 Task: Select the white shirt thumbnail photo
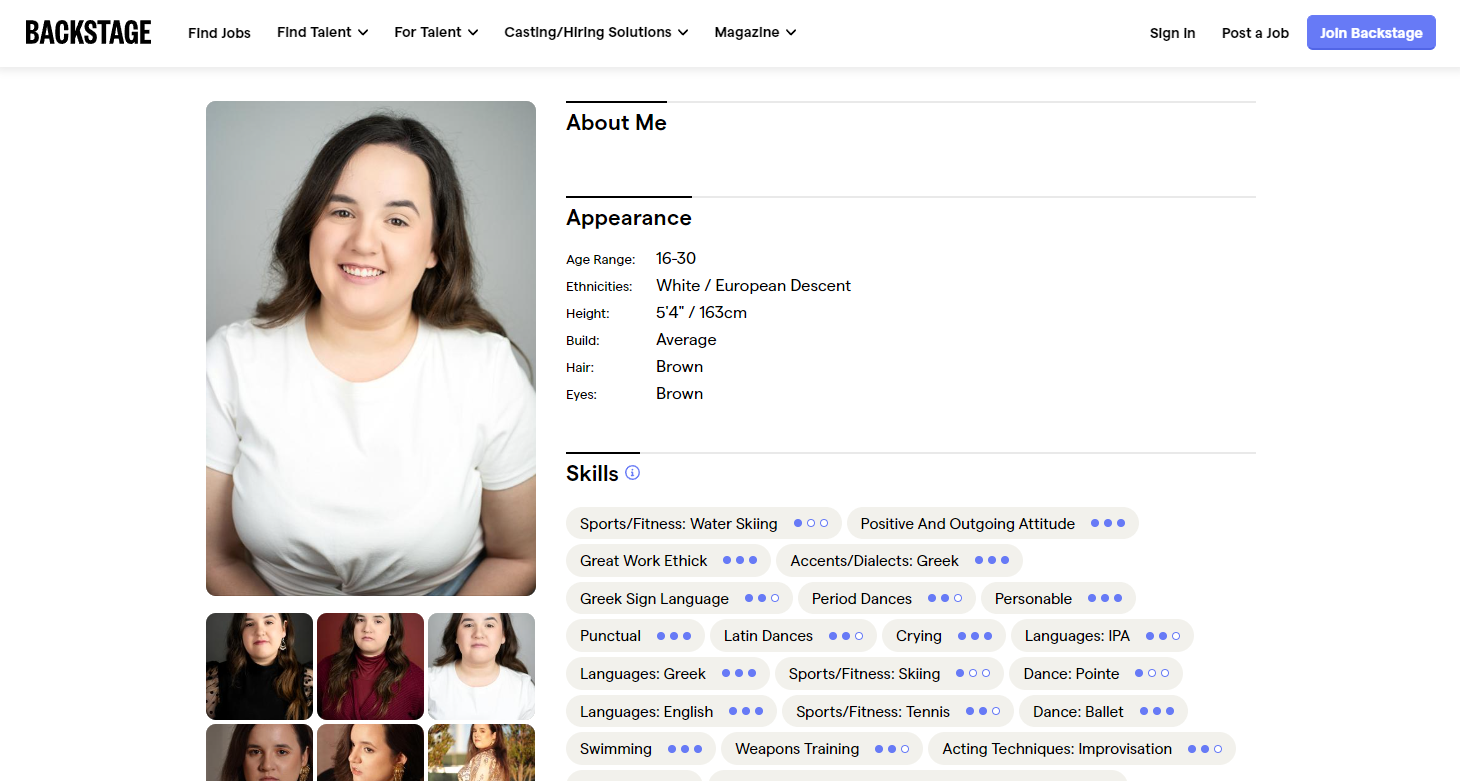click(481, 666)
